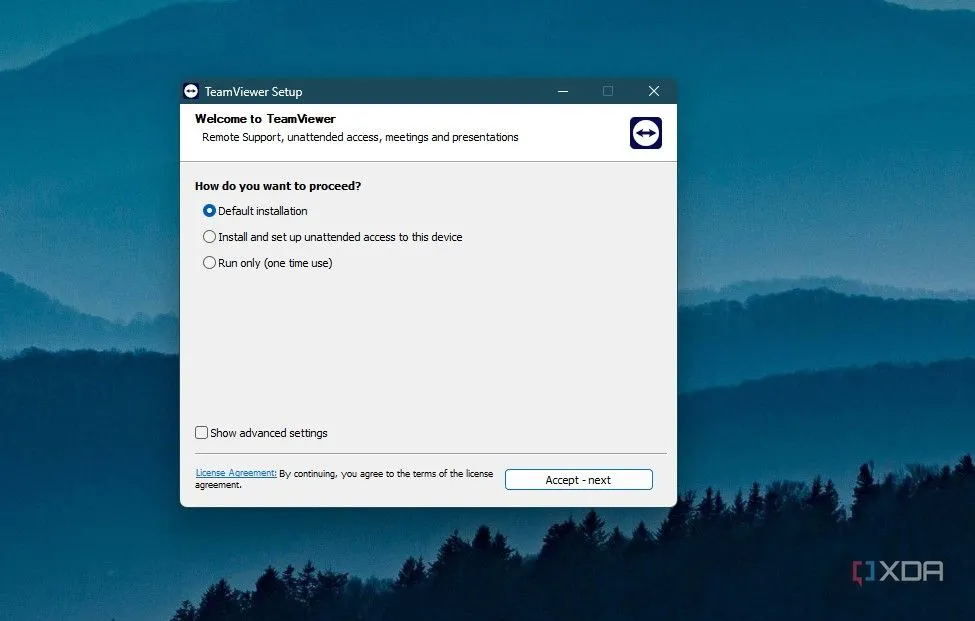Click the large TeamViewer logo in the header
The image size is (975, 621).
click(645, 133)
